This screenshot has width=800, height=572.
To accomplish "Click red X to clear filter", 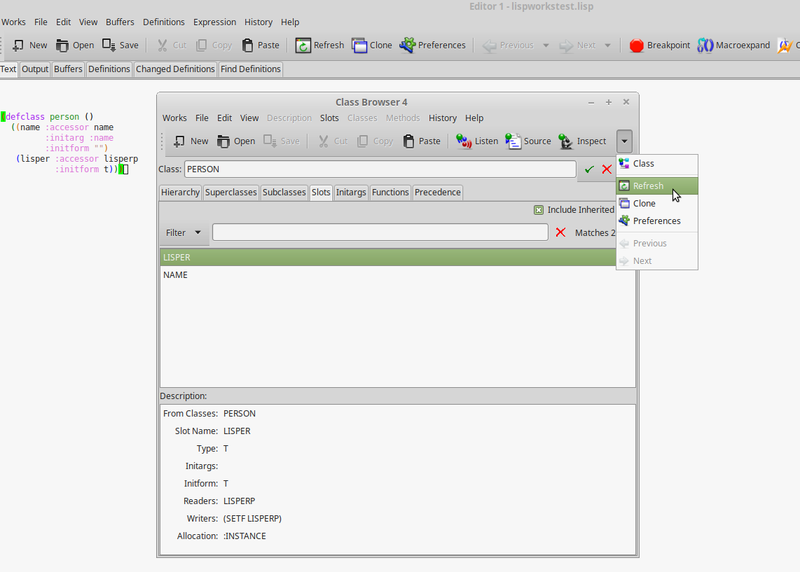I will click(x=560, y=232).
